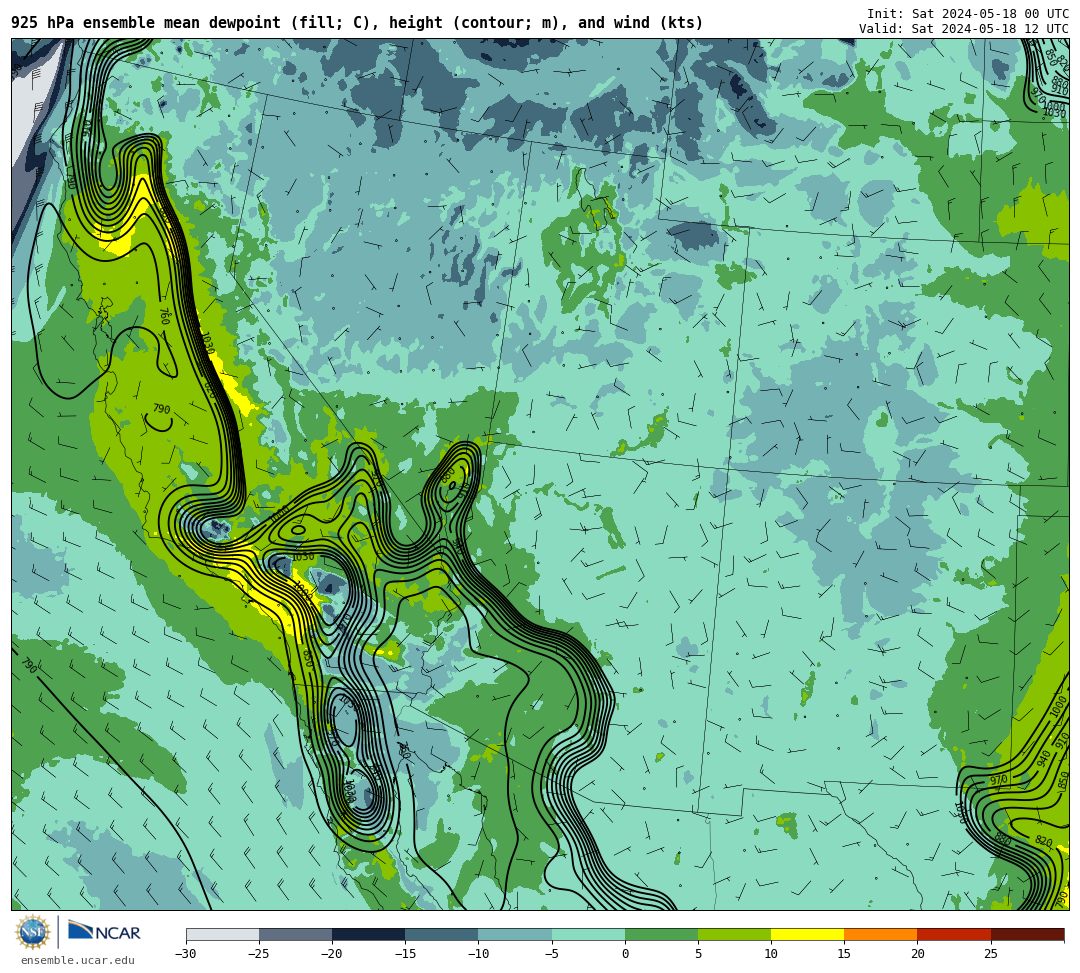Click the '0' colorbar tick label
The height and width of the screenshot is (973, 1080).
coord(625,954)
